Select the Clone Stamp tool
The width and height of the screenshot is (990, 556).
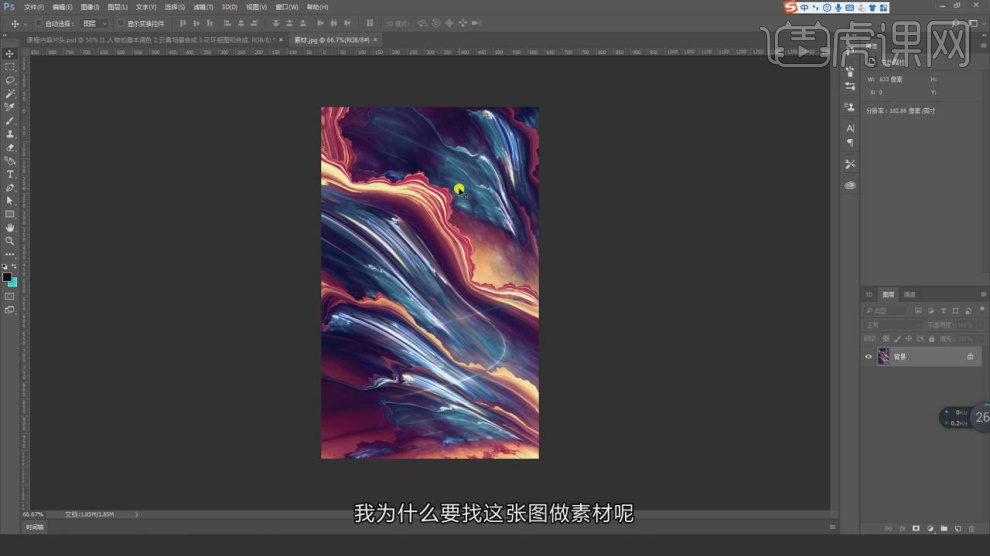(9, 134)
